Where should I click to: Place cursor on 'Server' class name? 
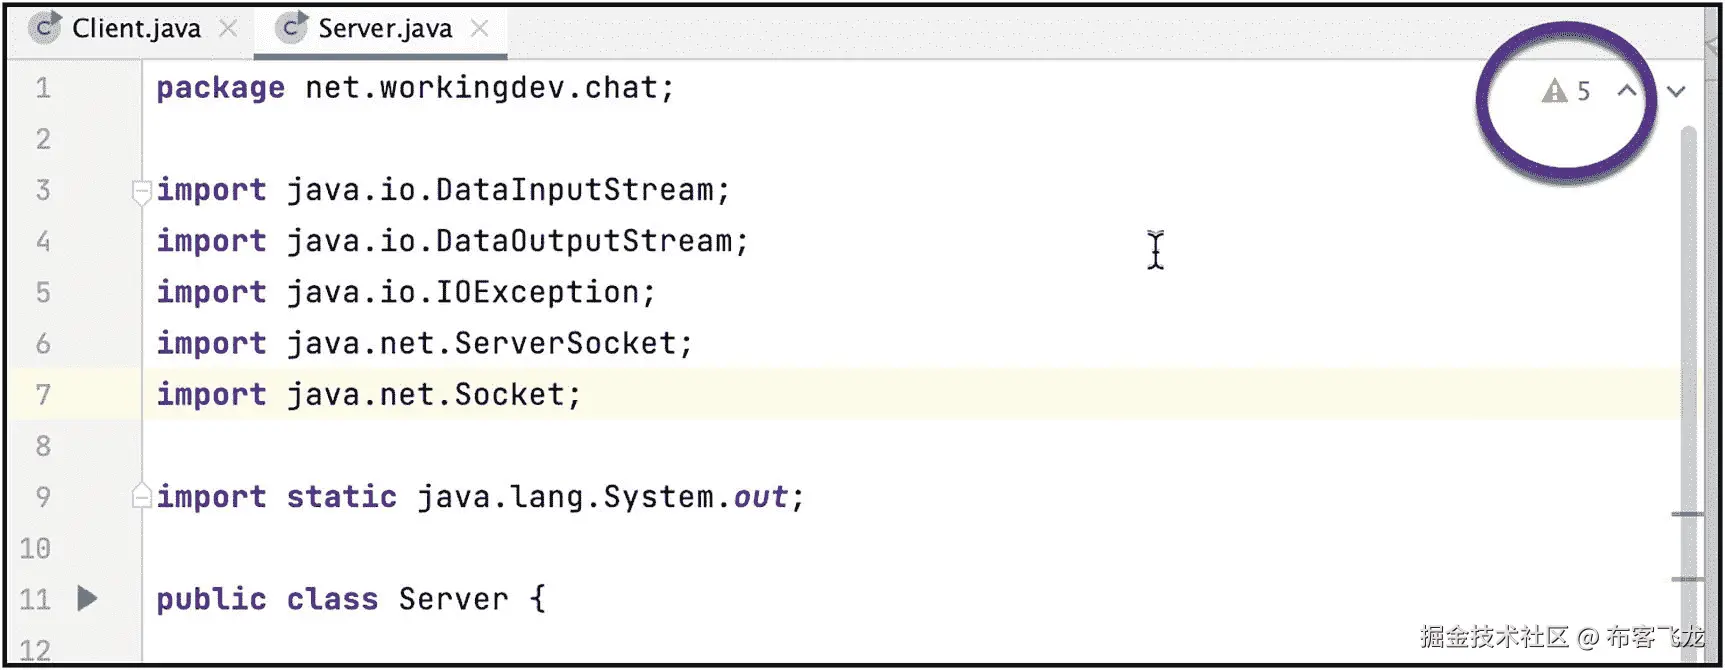click(x=453, y=599)
